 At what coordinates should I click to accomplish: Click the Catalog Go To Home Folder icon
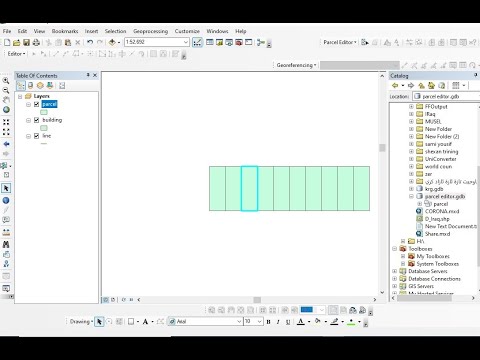pyautogui.click(x=431, y=86)
